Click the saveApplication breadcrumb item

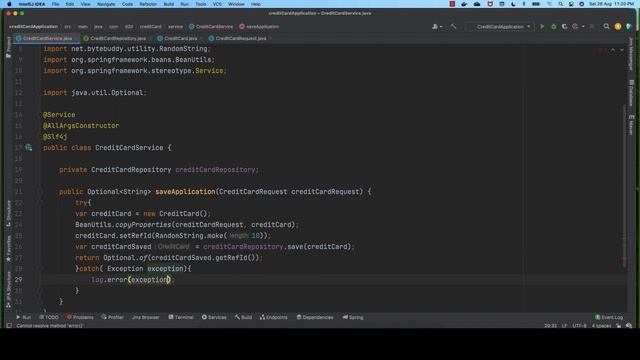point(259,27)
